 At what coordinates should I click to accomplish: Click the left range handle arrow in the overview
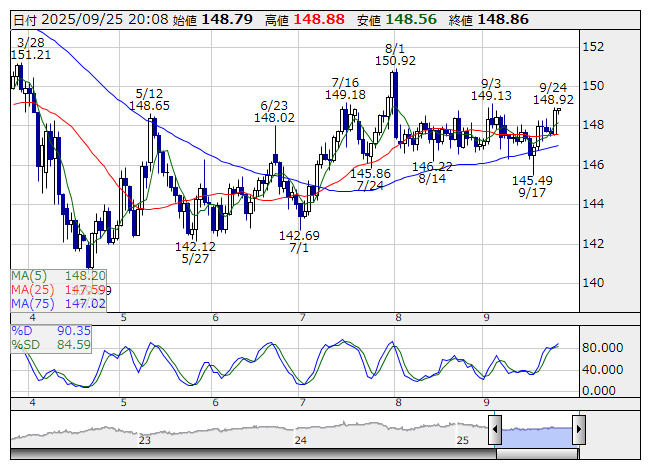494,431
